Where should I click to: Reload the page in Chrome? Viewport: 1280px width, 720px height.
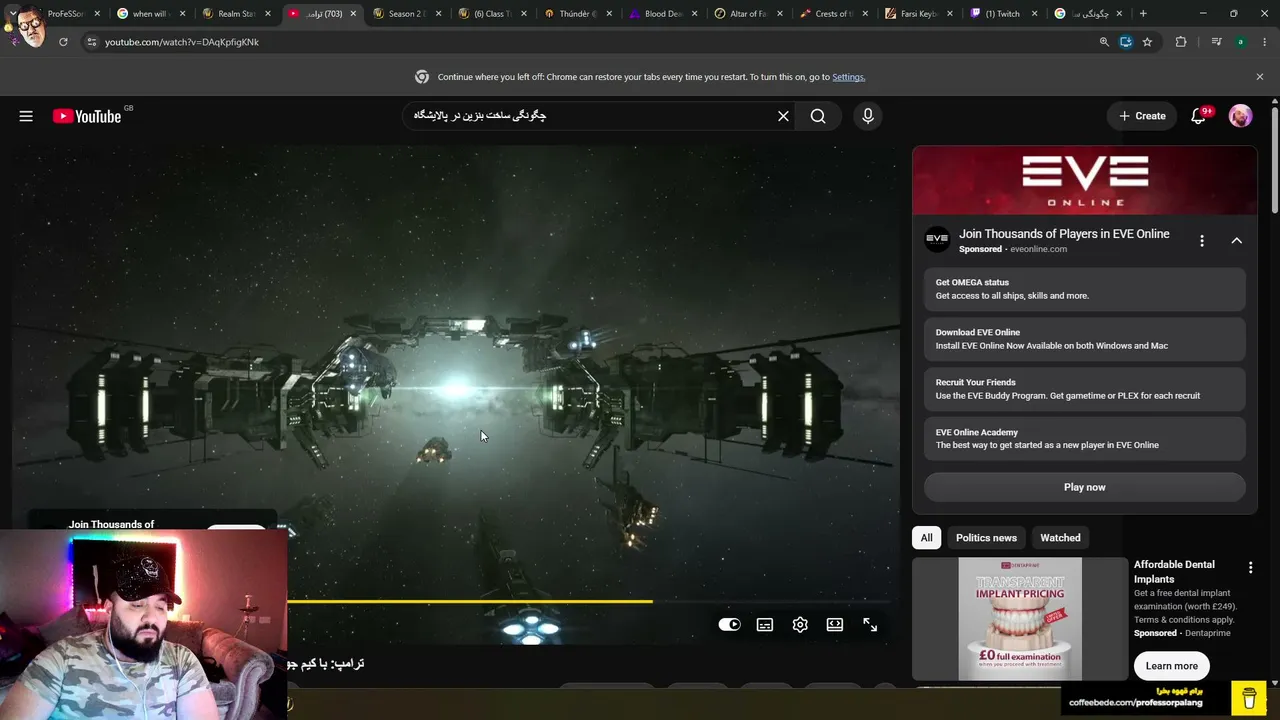(63, 42)
